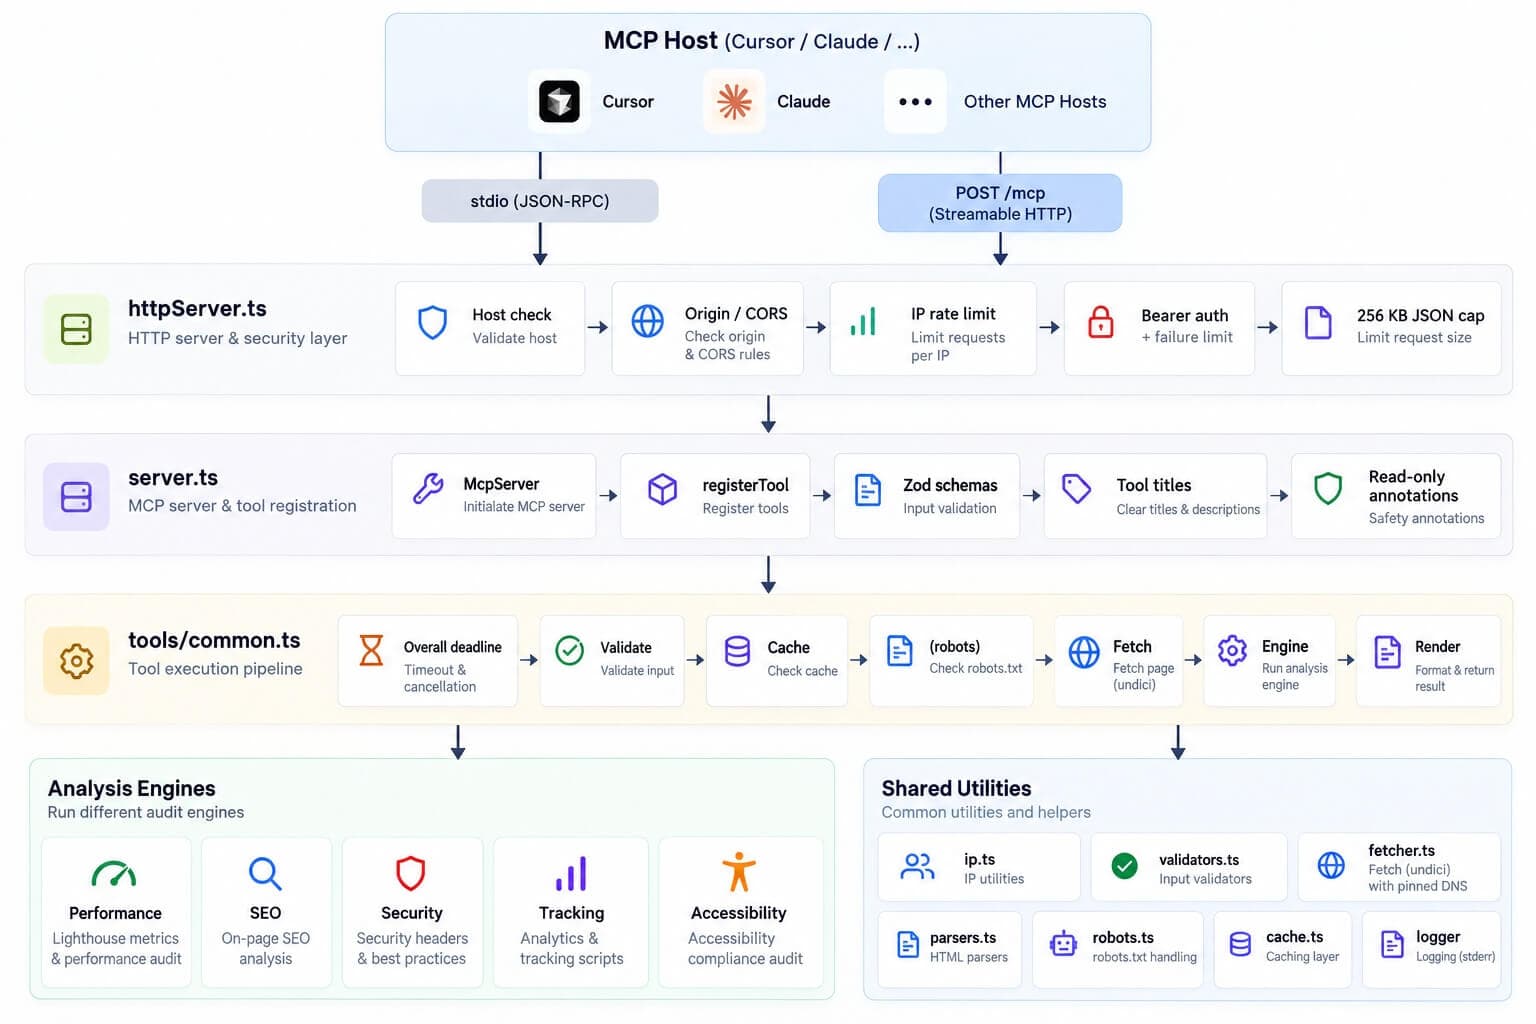This screenshot has height=1024, width=1536.
Task: Click the green httpServer.ts server icon
Action: 76,329
